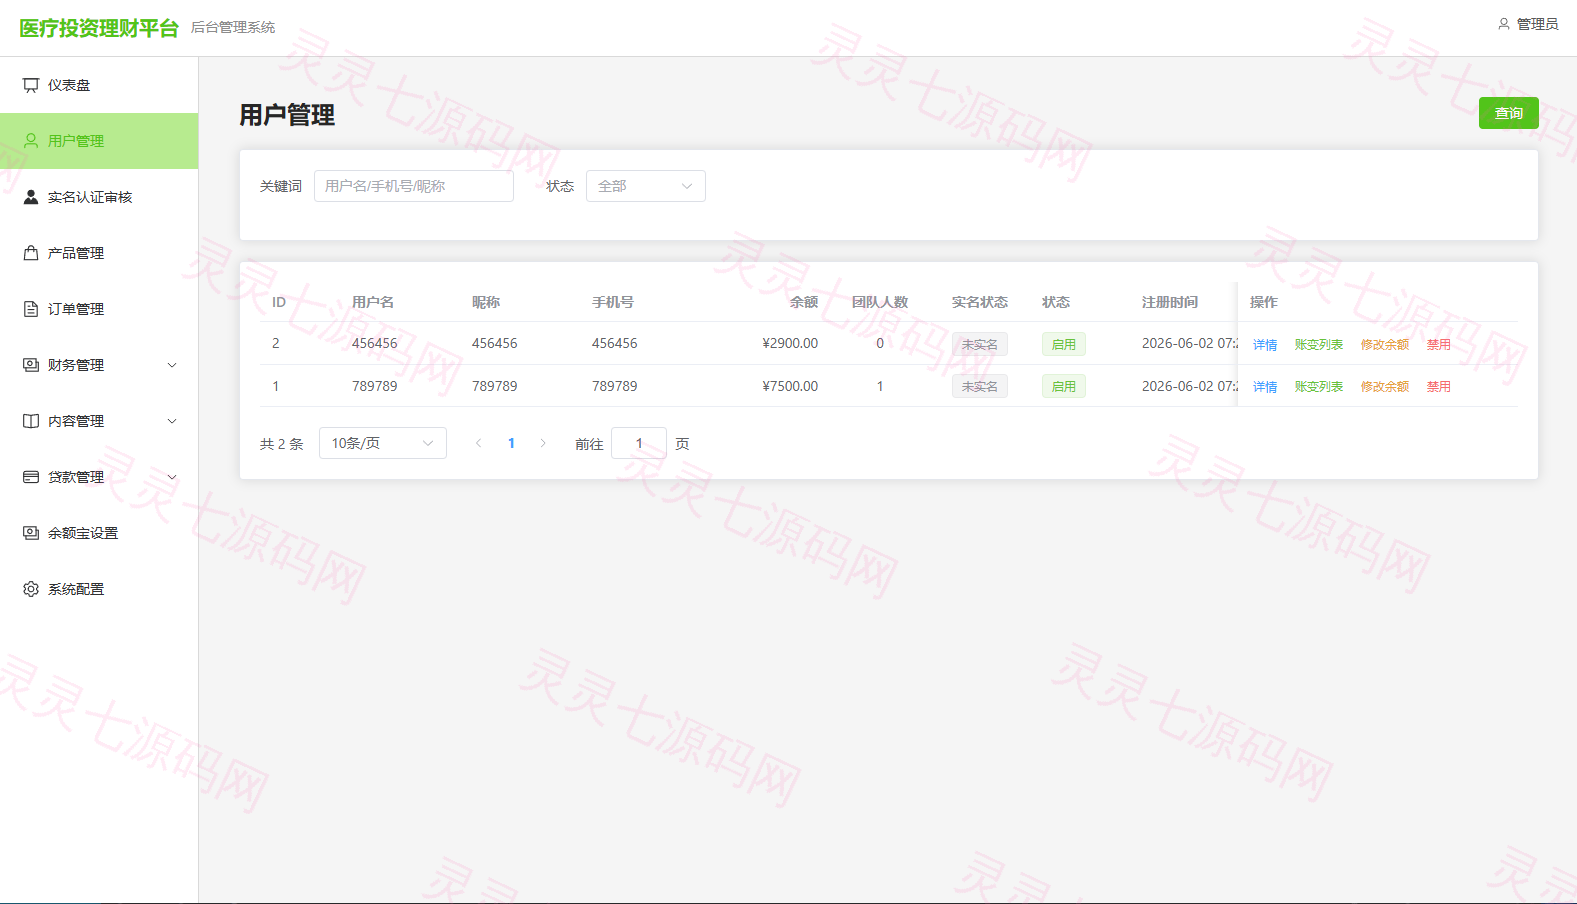Expand the 贷款管理 submenu chevron
1577x904 pixels.
coord(172,477)
